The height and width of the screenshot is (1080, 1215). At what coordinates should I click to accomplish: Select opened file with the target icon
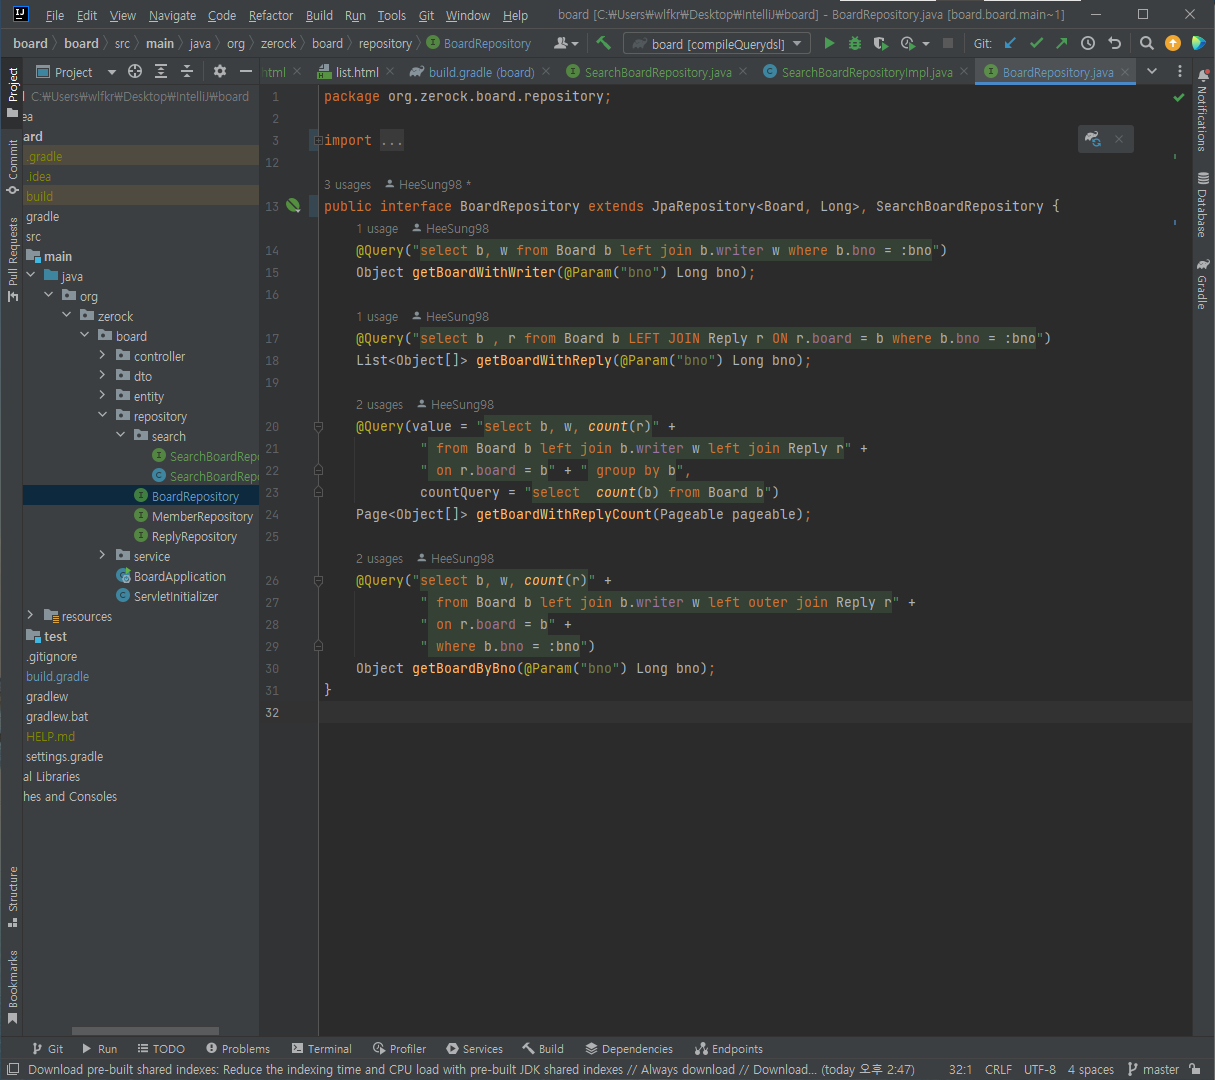point(135,71)
